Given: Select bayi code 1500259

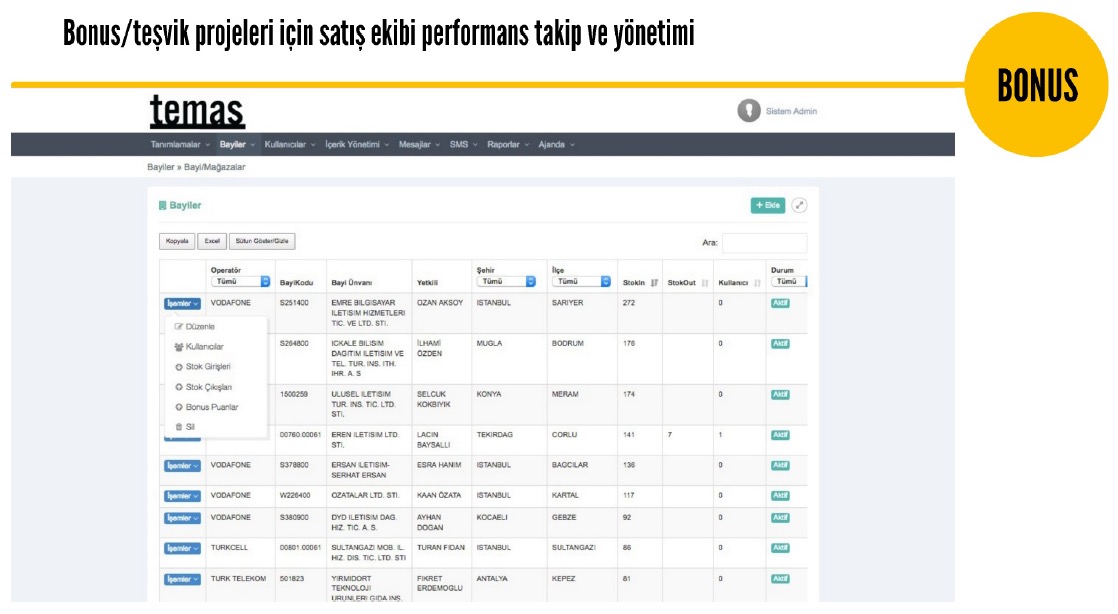Looking at the screenshot, I should tap(294, 394).
